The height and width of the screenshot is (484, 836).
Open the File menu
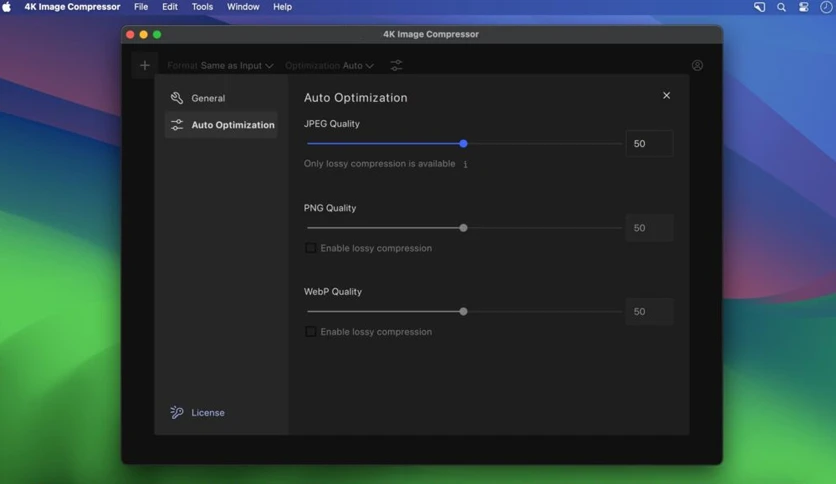click(141, 7)
